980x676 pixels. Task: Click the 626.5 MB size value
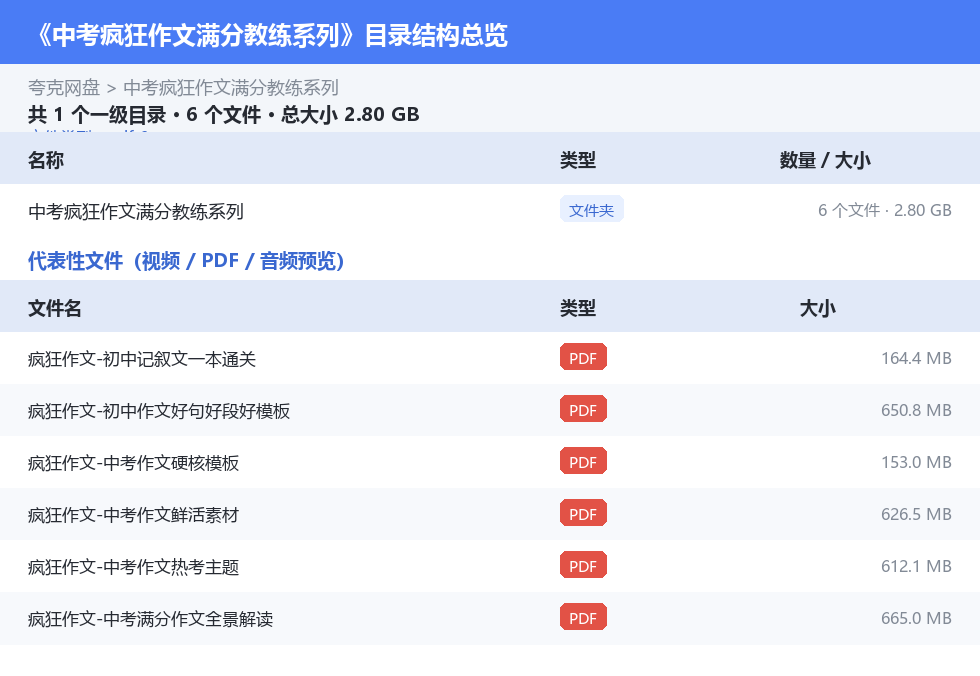coord(916,514)
